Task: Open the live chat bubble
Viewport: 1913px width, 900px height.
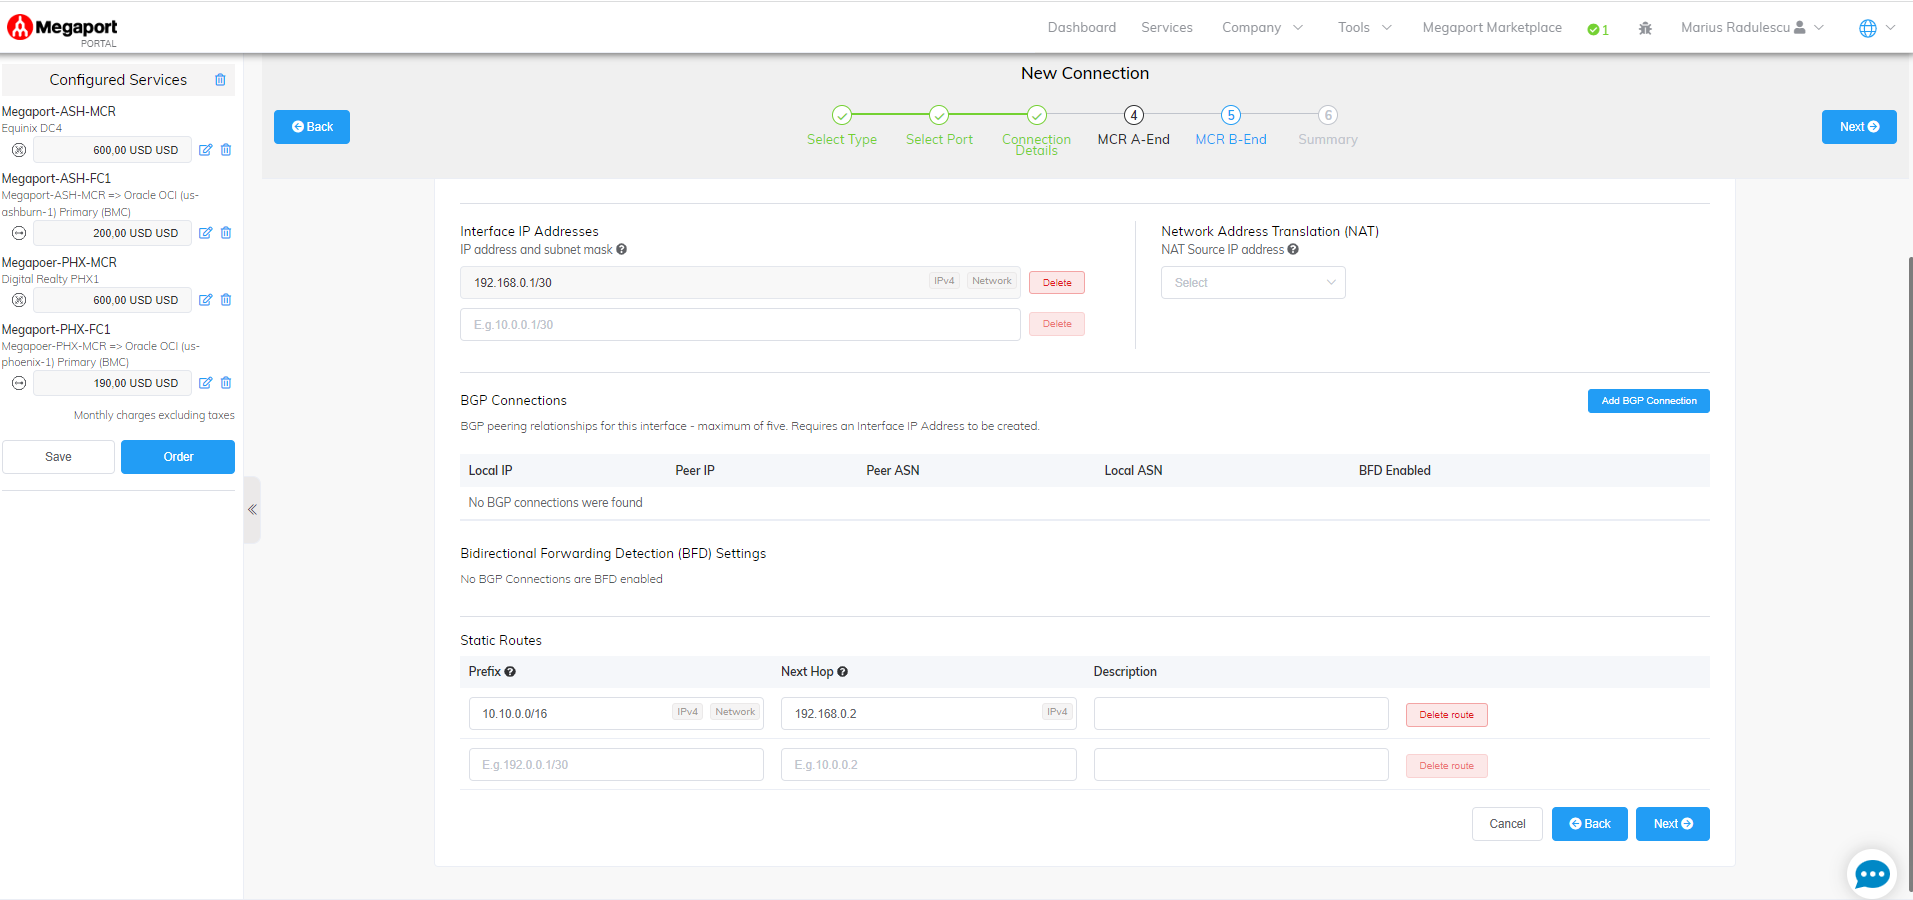Action: (1871, 874)
